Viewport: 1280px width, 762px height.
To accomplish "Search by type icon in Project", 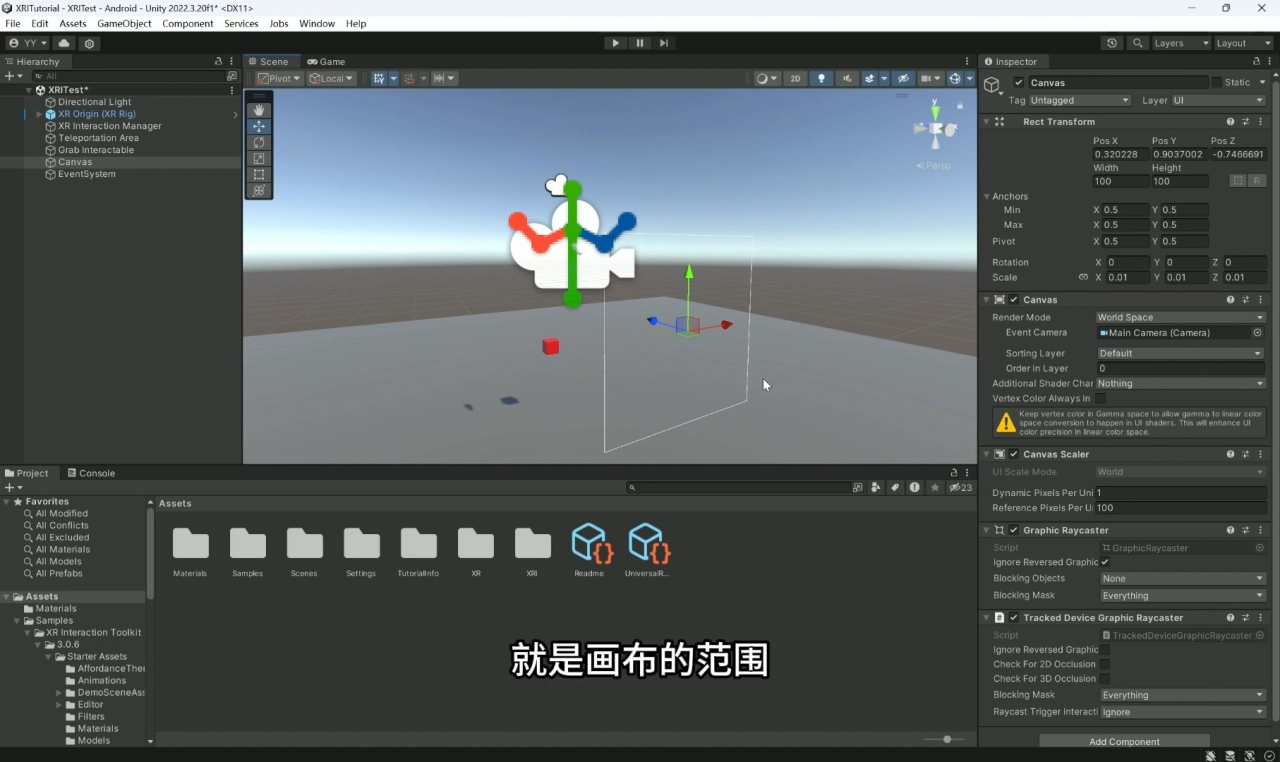I will tap(876, 488).
